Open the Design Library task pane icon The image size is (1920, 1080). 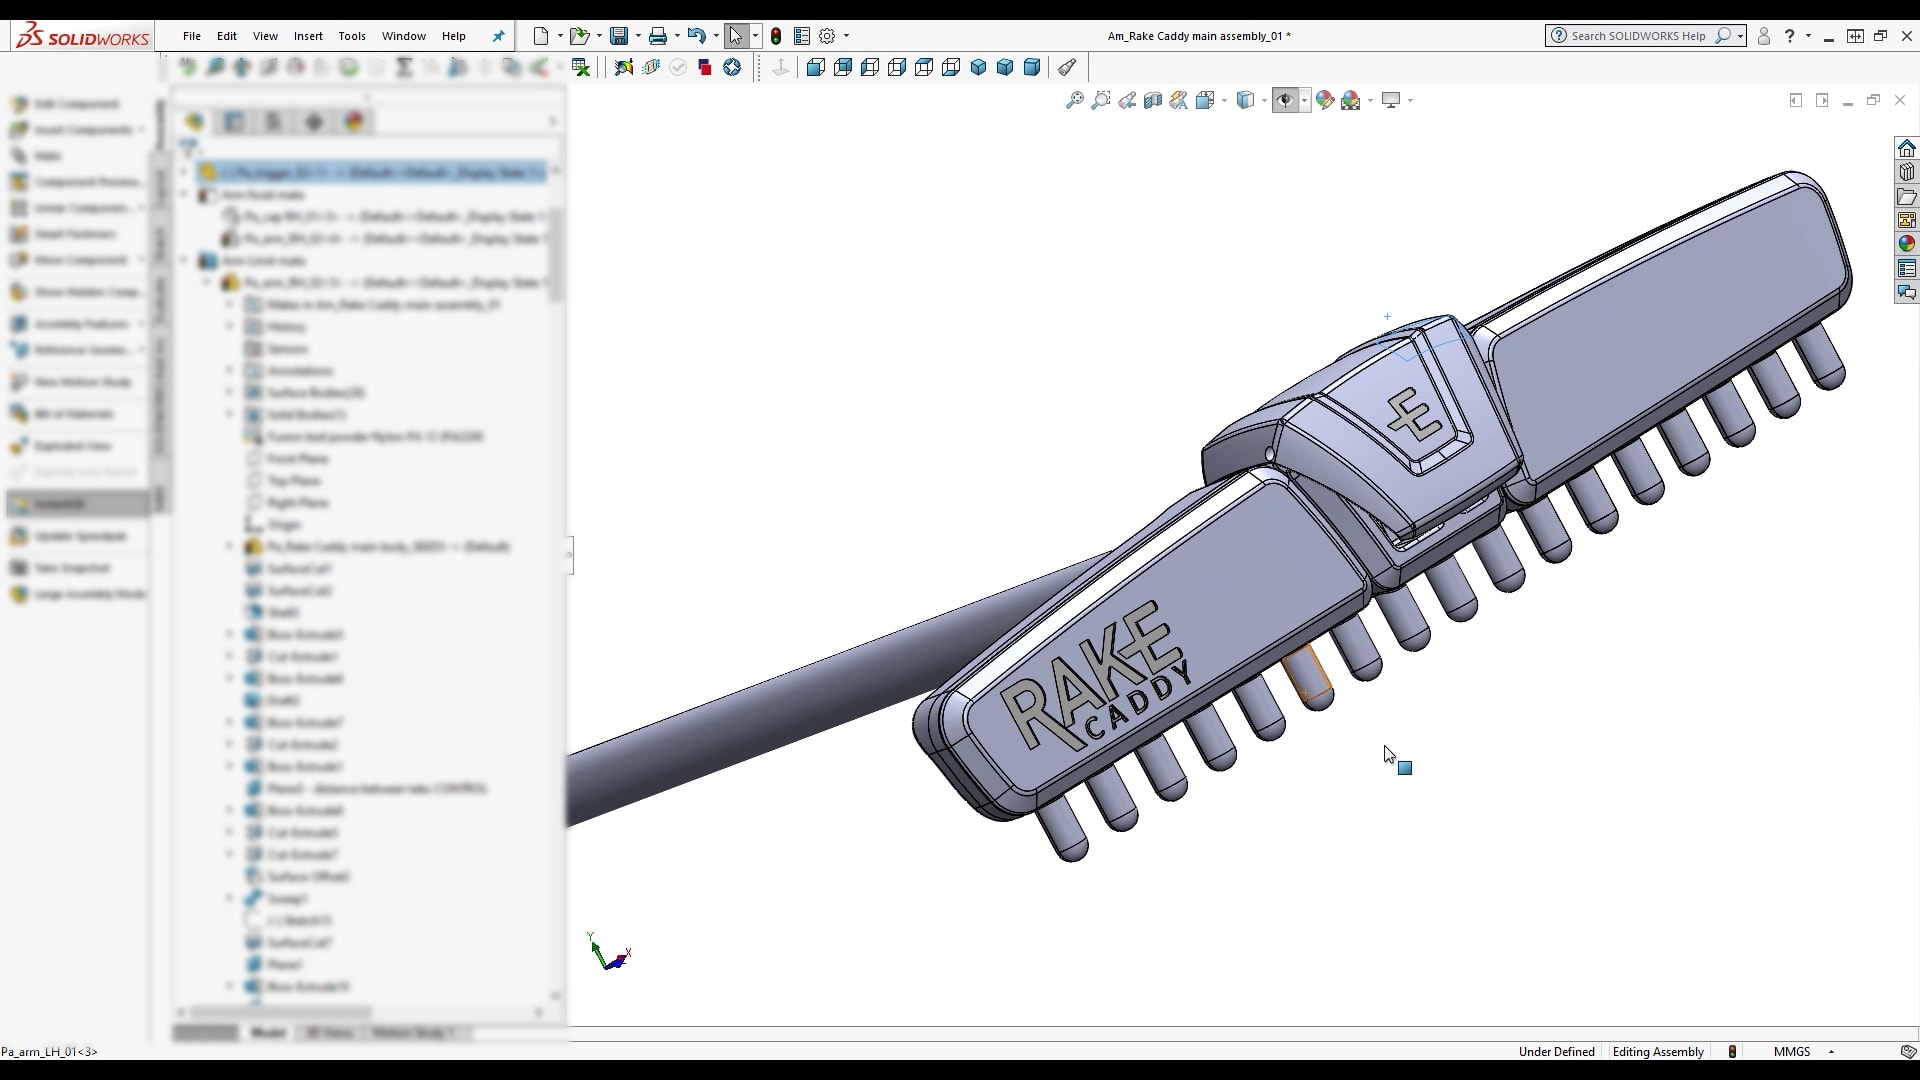[1907, 172]
